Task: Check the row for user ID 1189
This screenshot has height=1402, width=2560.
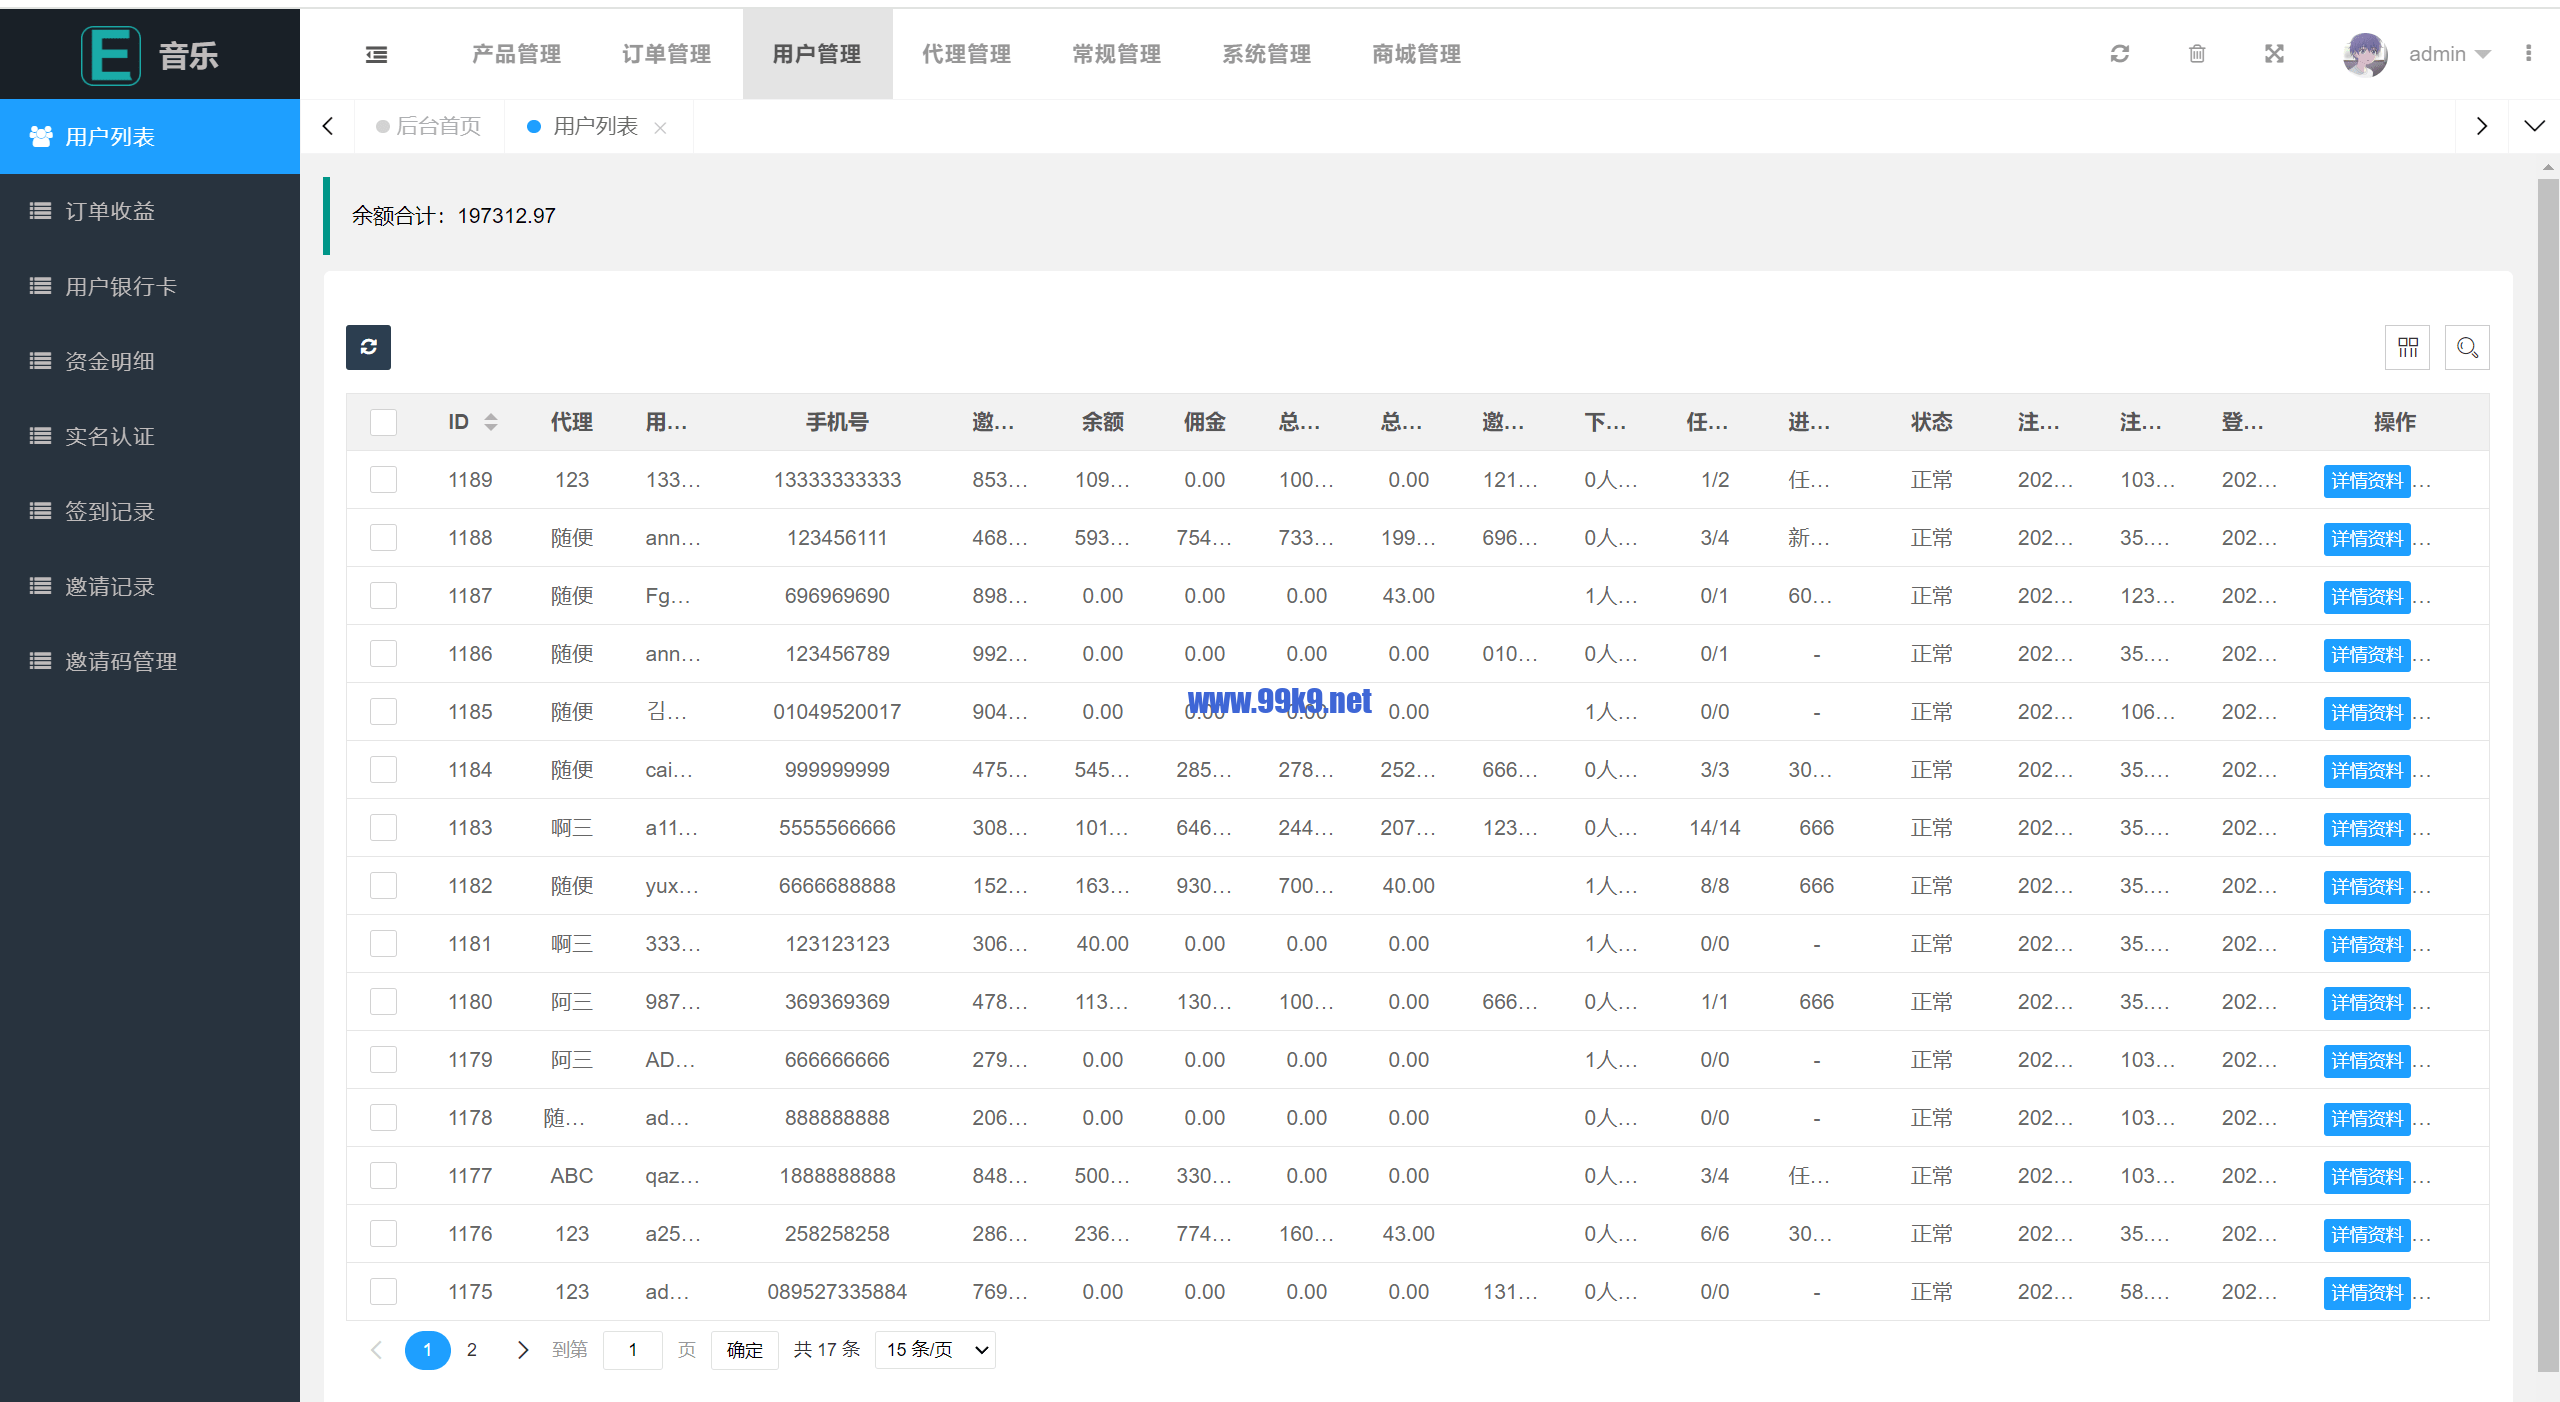Action: [383, 480]
